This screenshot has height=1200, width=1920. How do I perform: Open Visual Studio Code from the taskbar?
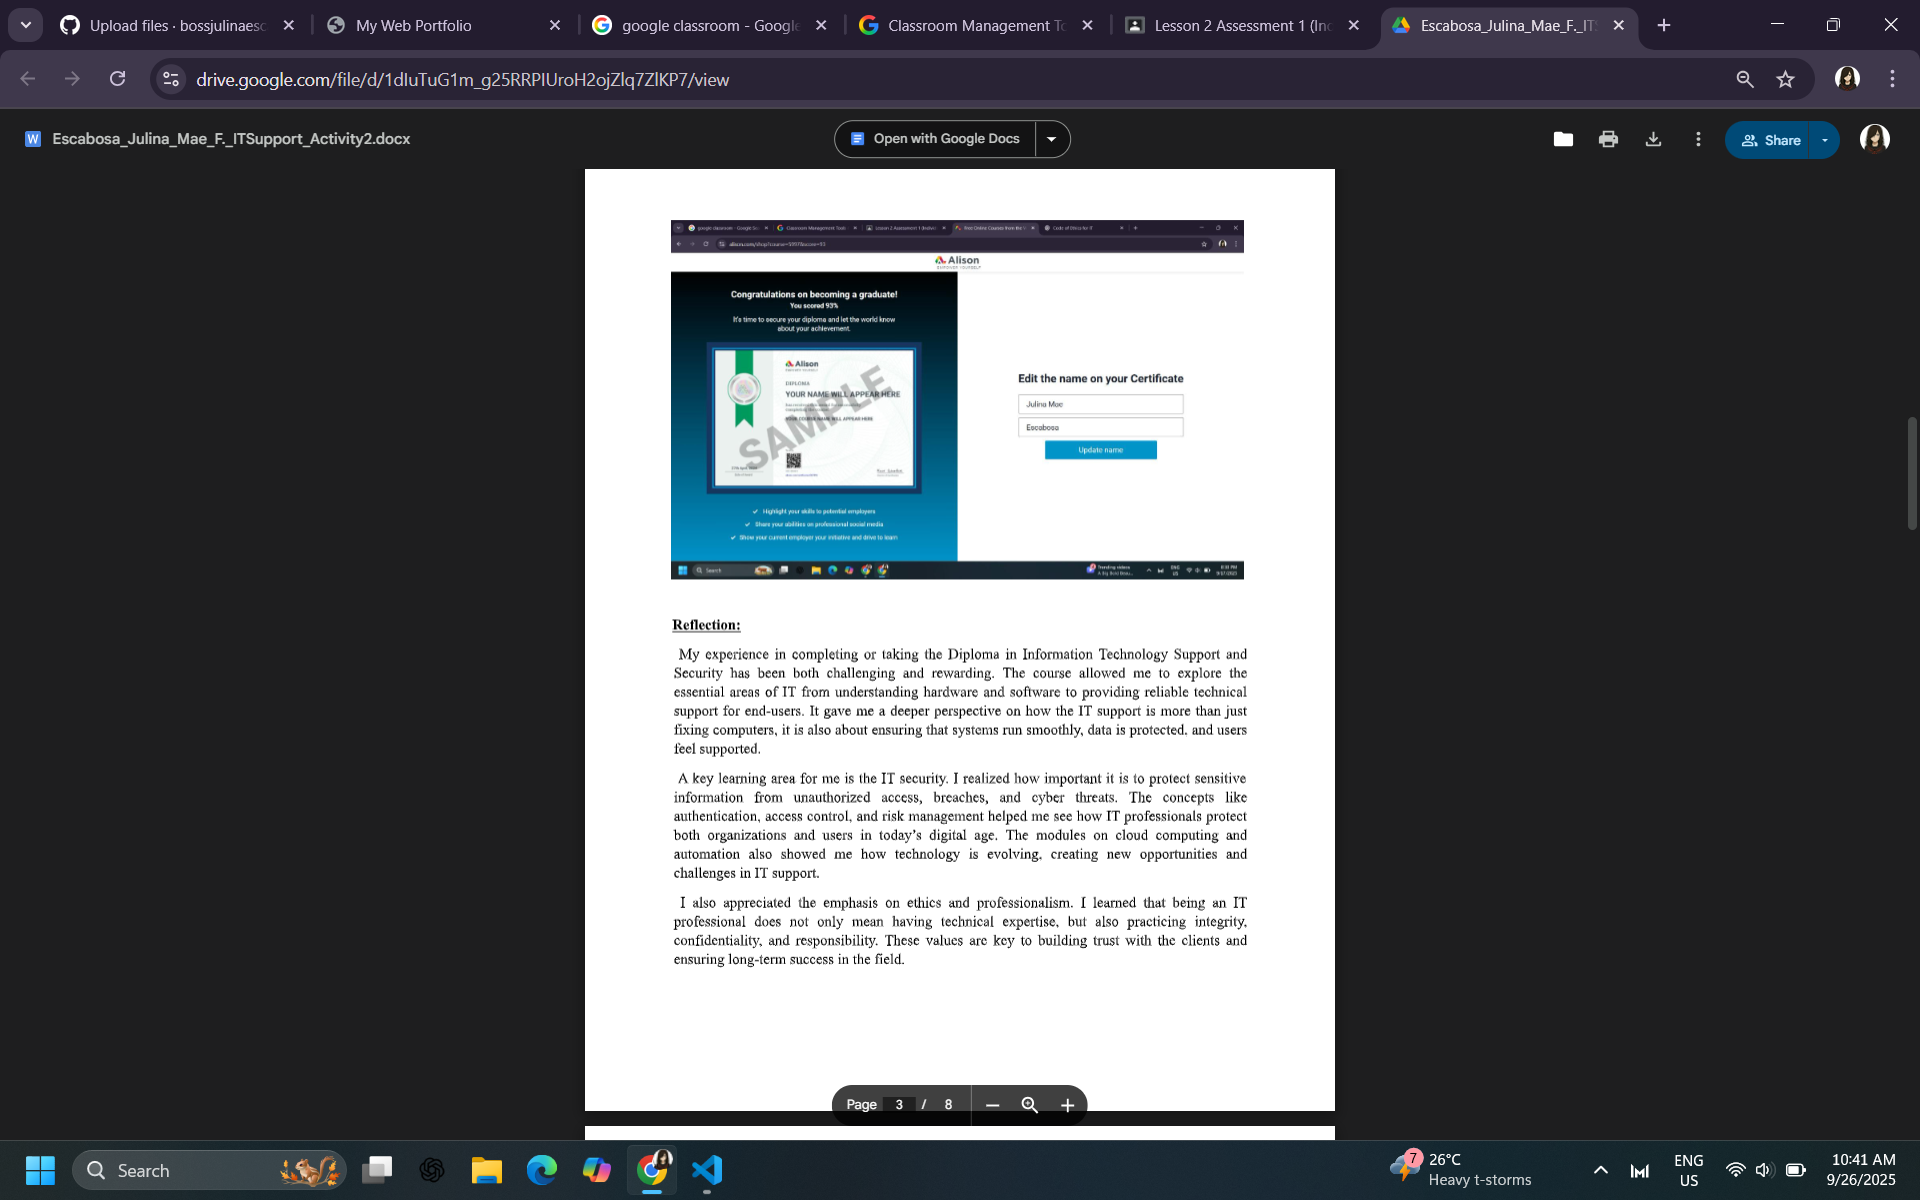(707, 1170)
